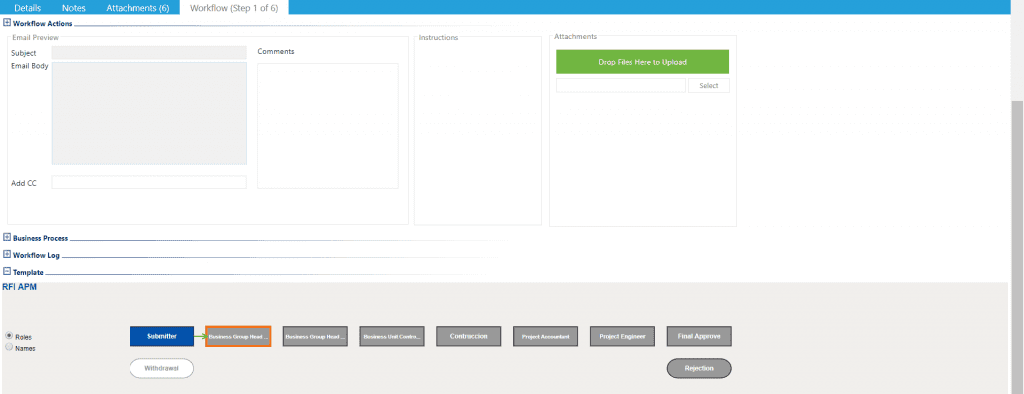Click the orange-bordered Business Group Head step
Viewport: 1024px width, 394px height.
click(238, 337)
